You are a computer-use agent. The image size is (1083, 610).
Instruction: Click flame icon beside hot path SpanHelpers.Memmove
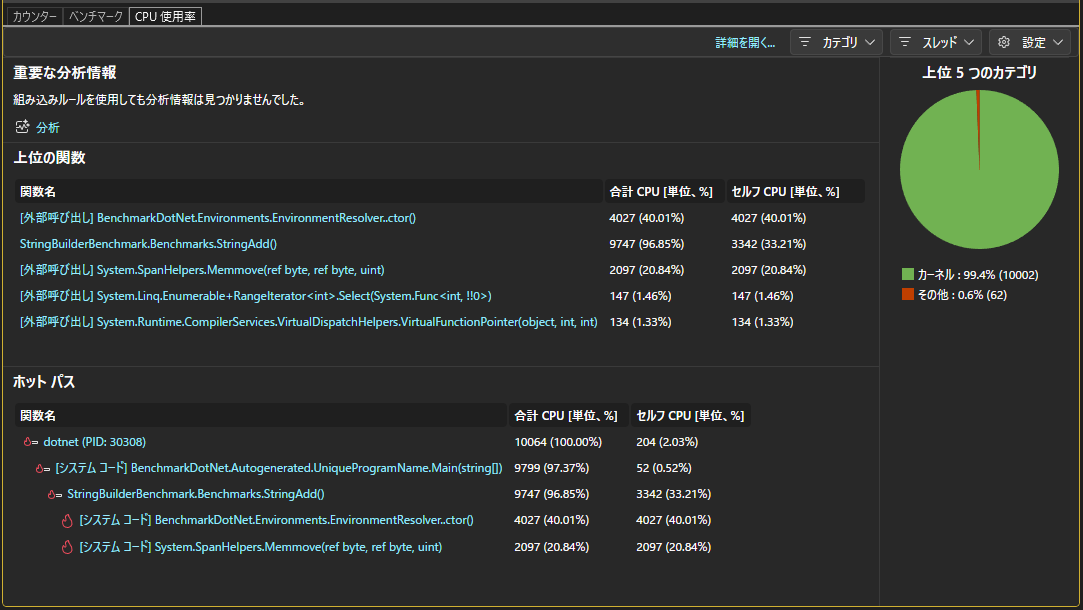(67, 546)
